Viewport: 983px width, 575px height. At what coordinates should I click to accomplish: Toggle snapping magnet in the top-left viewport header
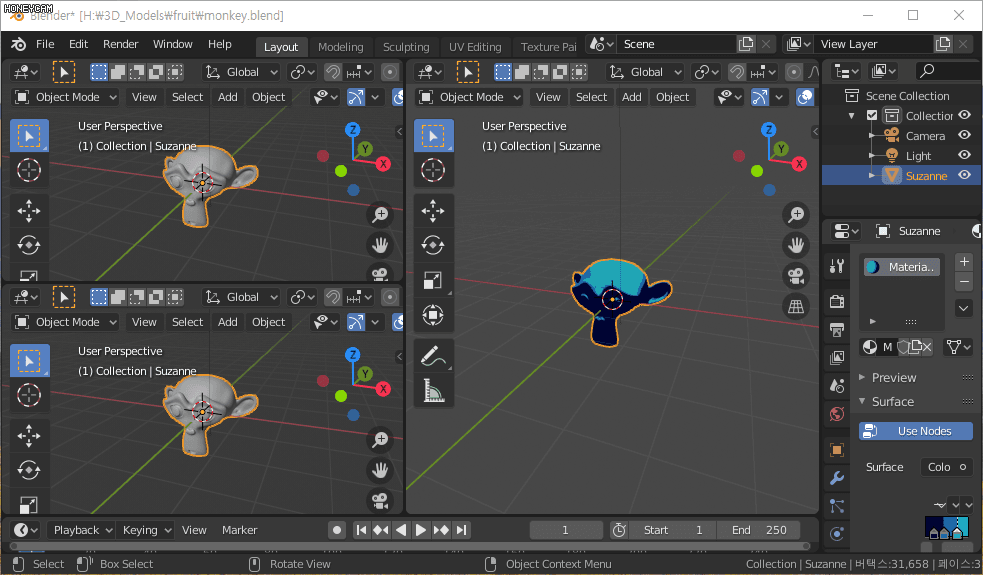pos(332,72)
